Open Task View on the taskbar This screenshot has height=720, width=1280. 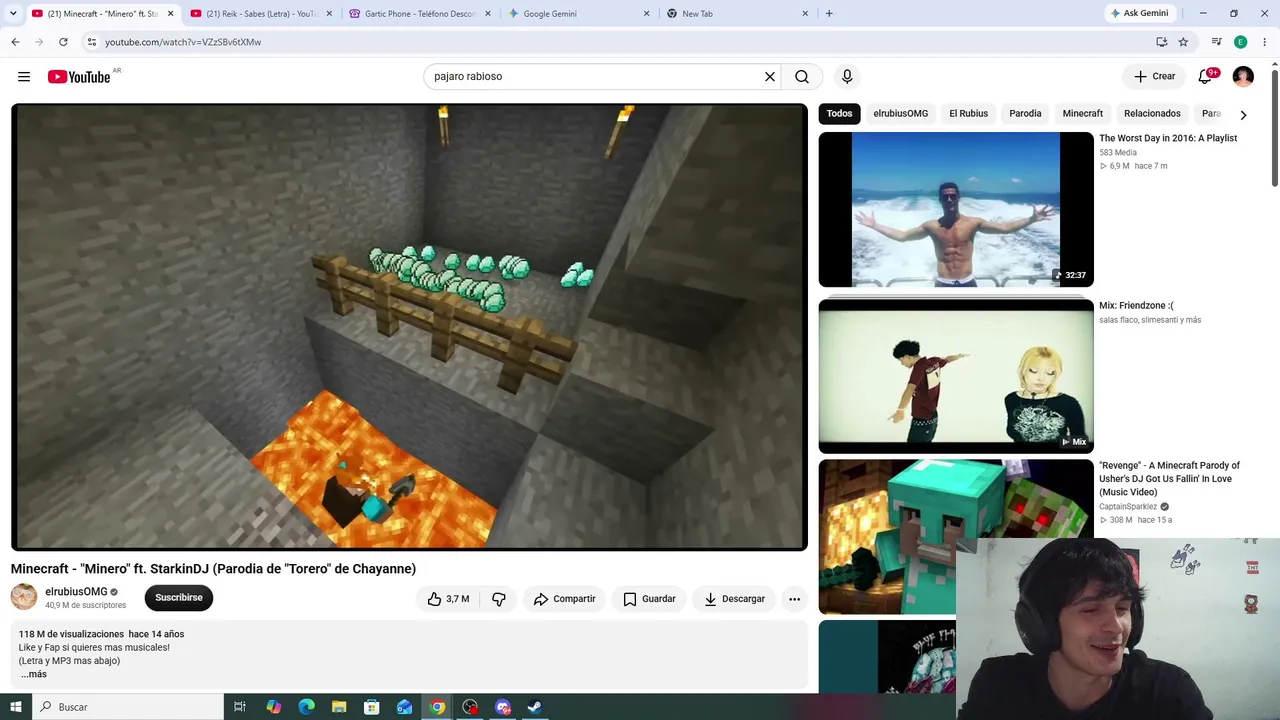tap(240, 707)
